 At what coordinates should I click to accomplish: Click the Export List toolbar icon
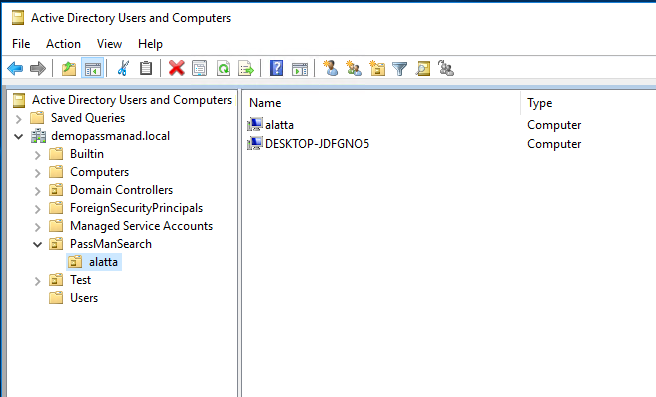point(246,68)
